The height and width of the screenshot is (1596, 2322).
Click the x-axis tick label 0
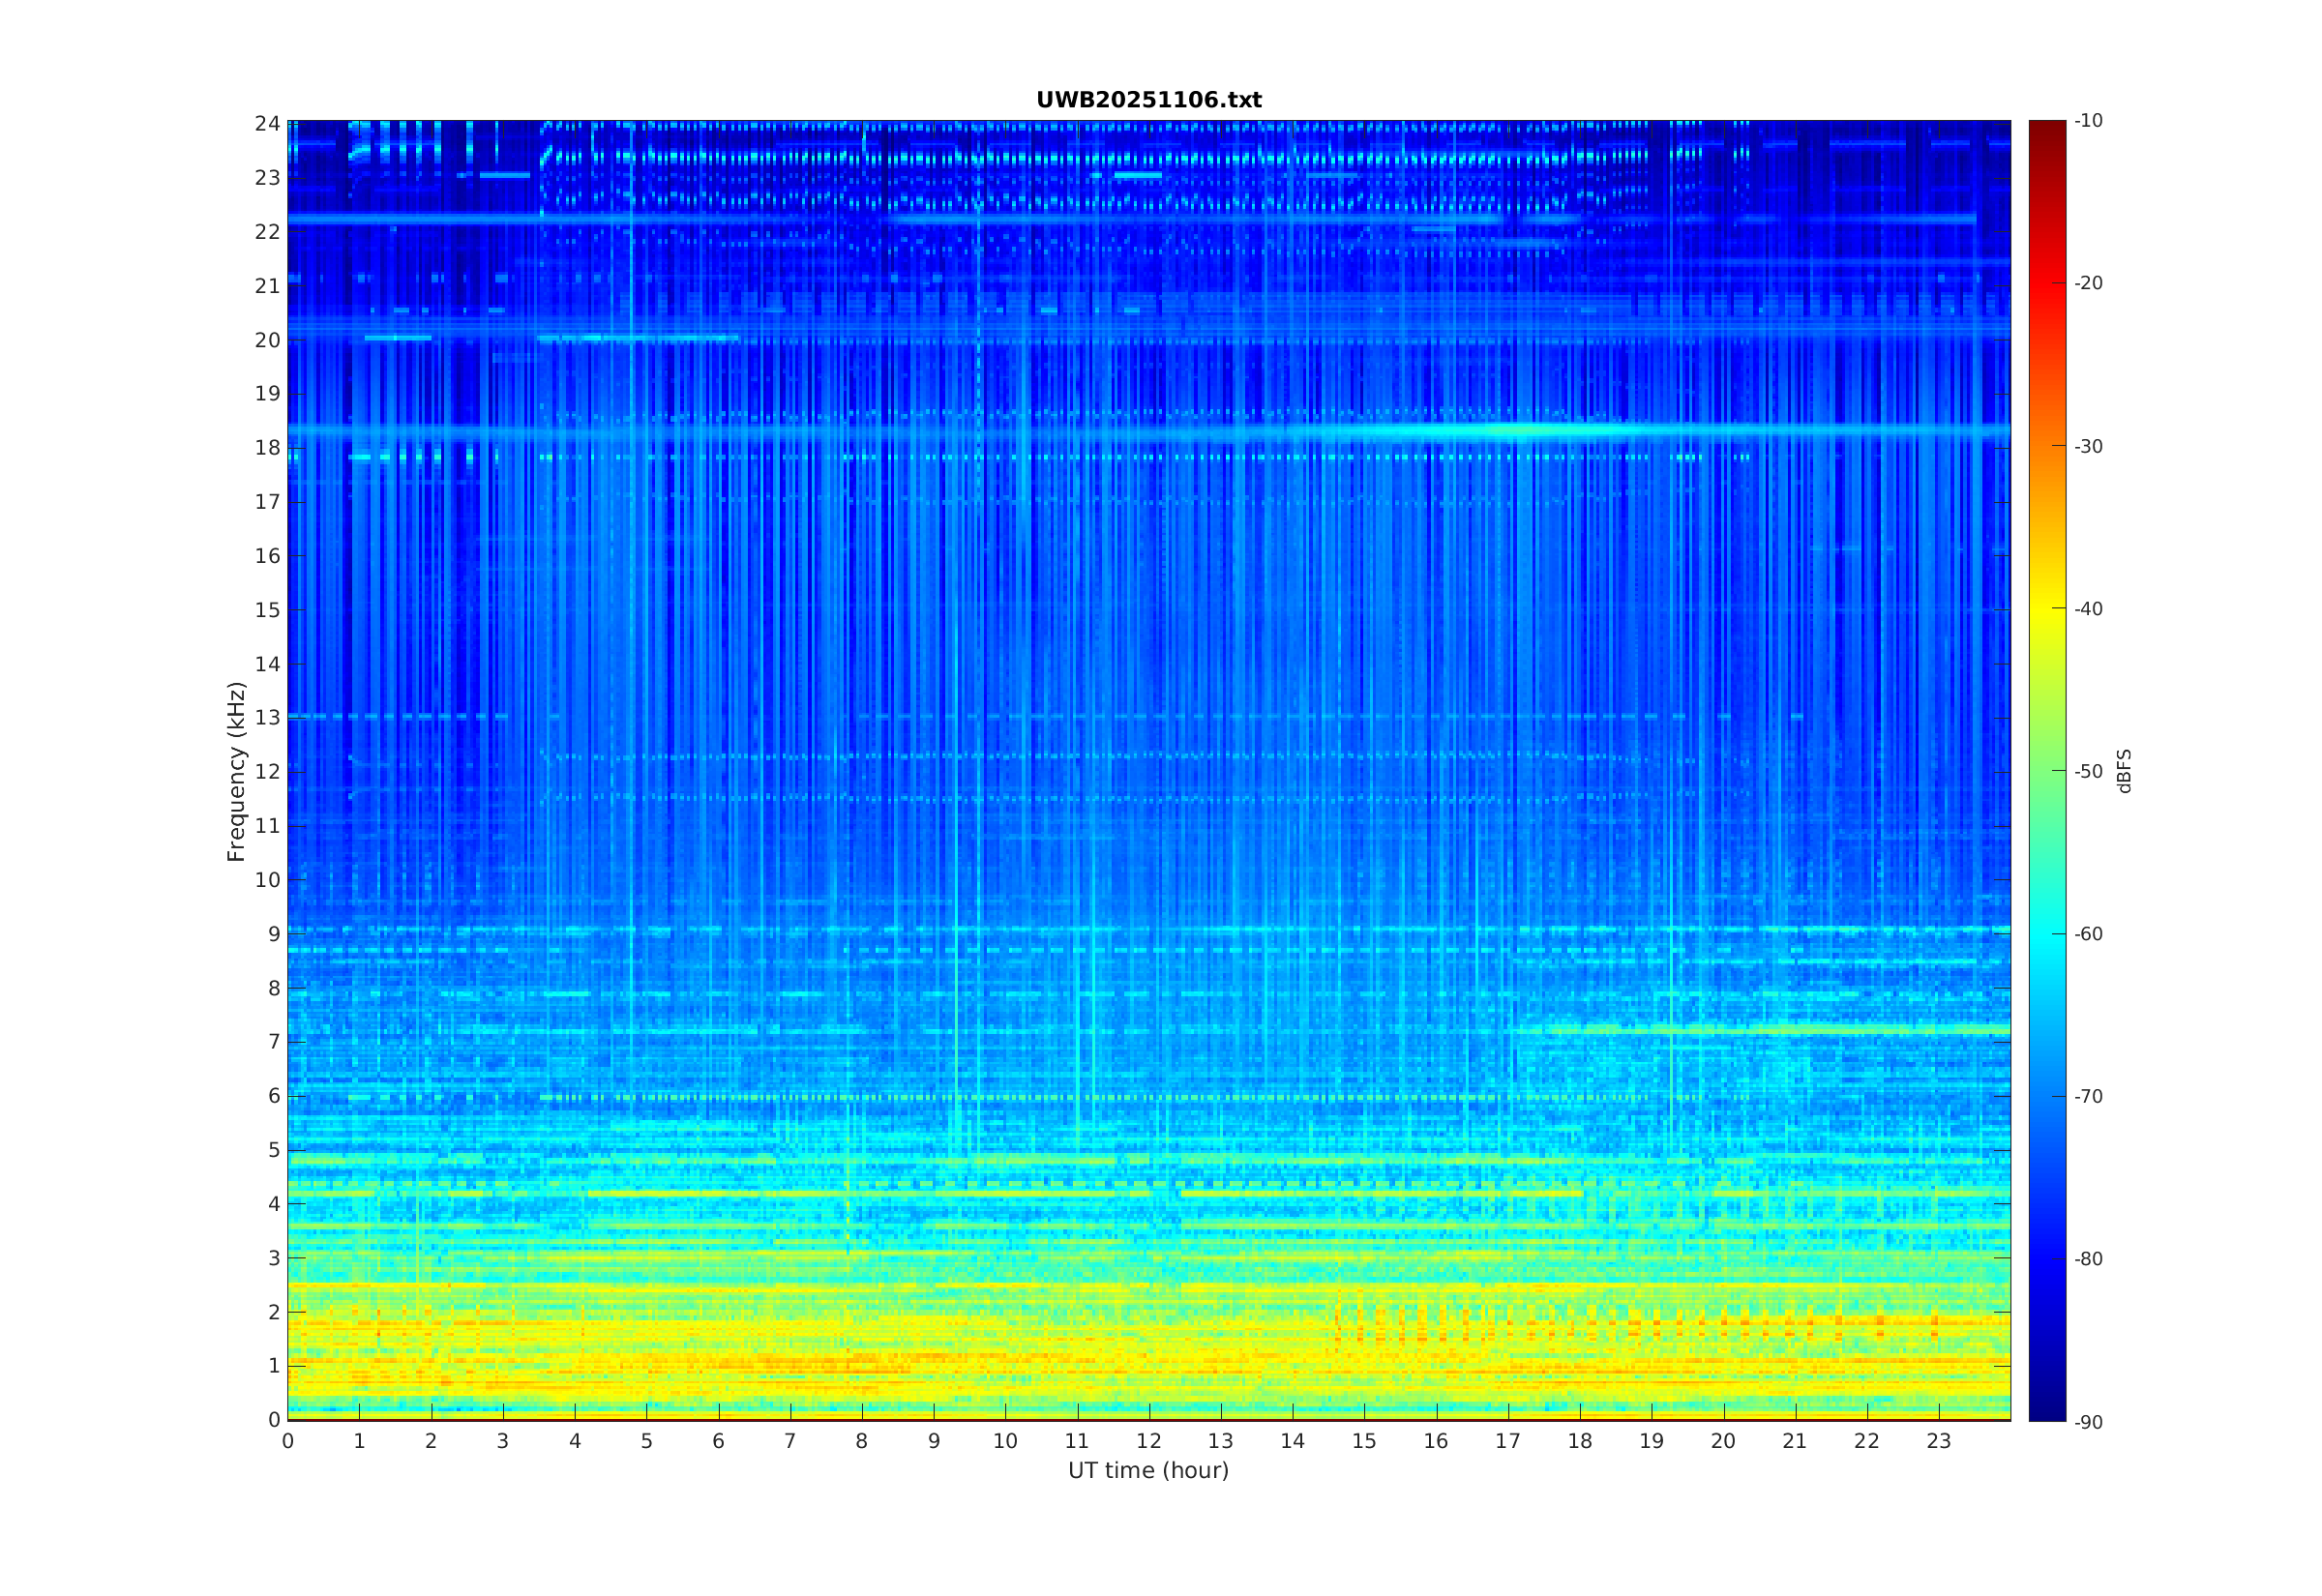(288, 1441)
